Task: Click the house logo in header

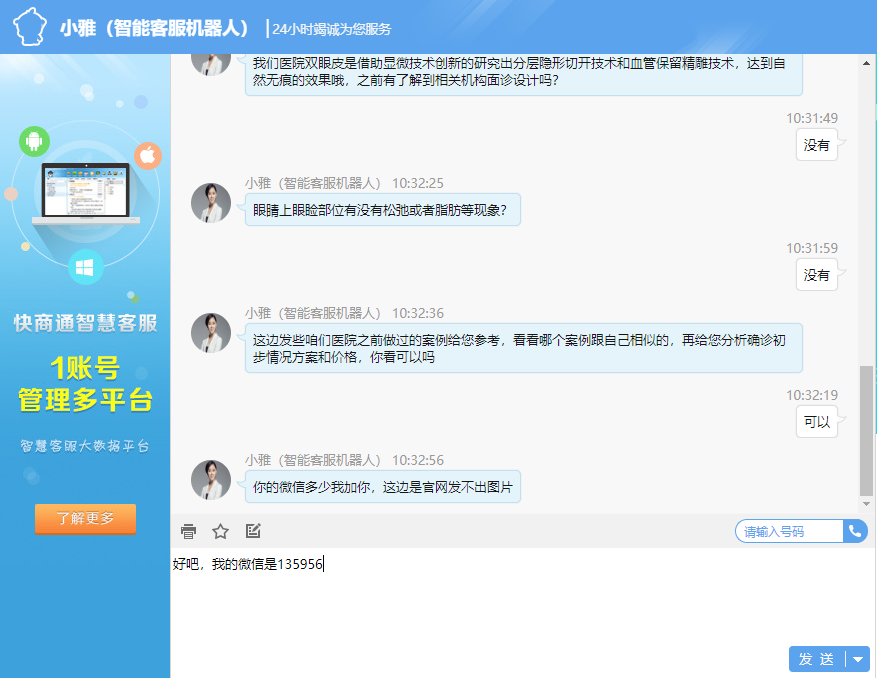Action: tap(32, 27)
